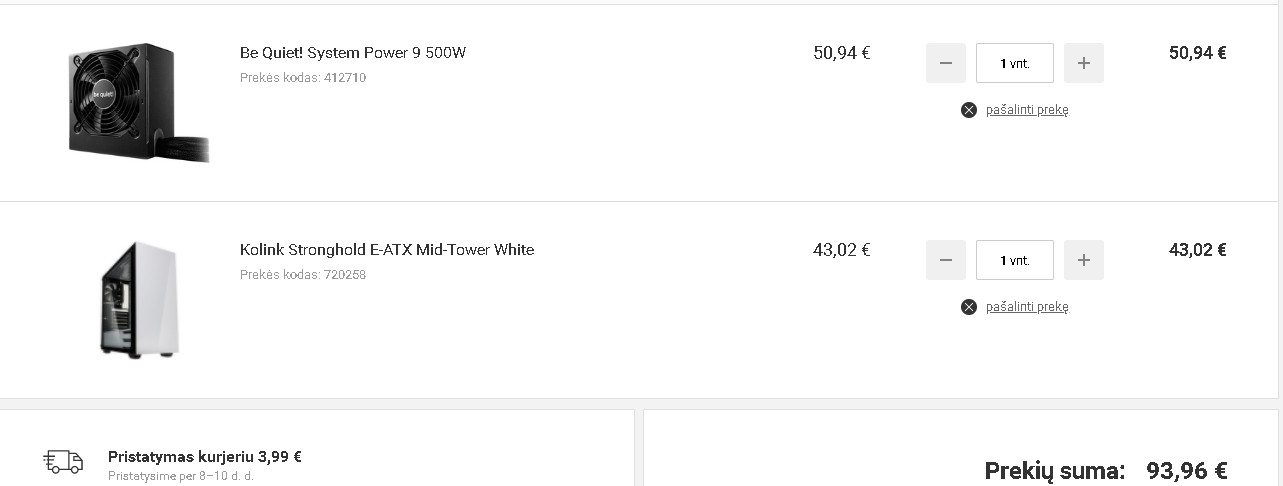The height and width of the screenshot is (486, 1283).
Task: Decrease quantity of Be Quiet! System Power 9
Action: [946, 63]
